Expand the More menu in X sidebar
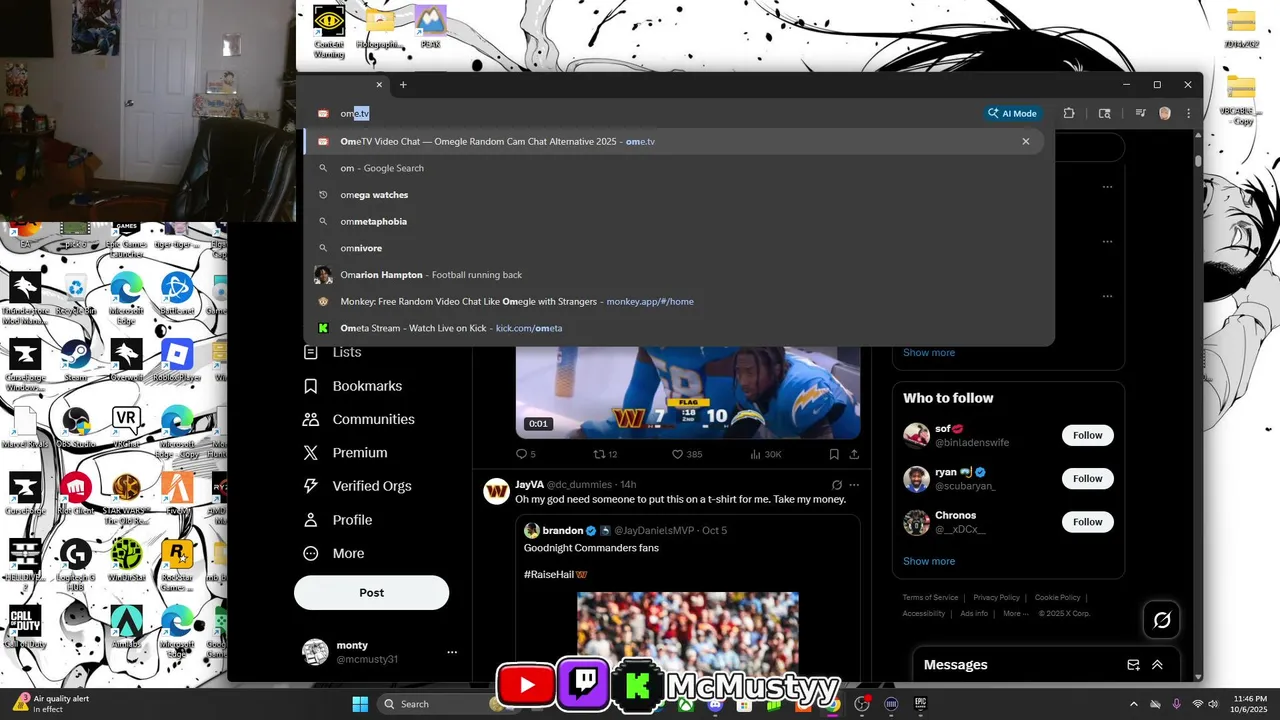1280x720 pixels. point(334,553)
